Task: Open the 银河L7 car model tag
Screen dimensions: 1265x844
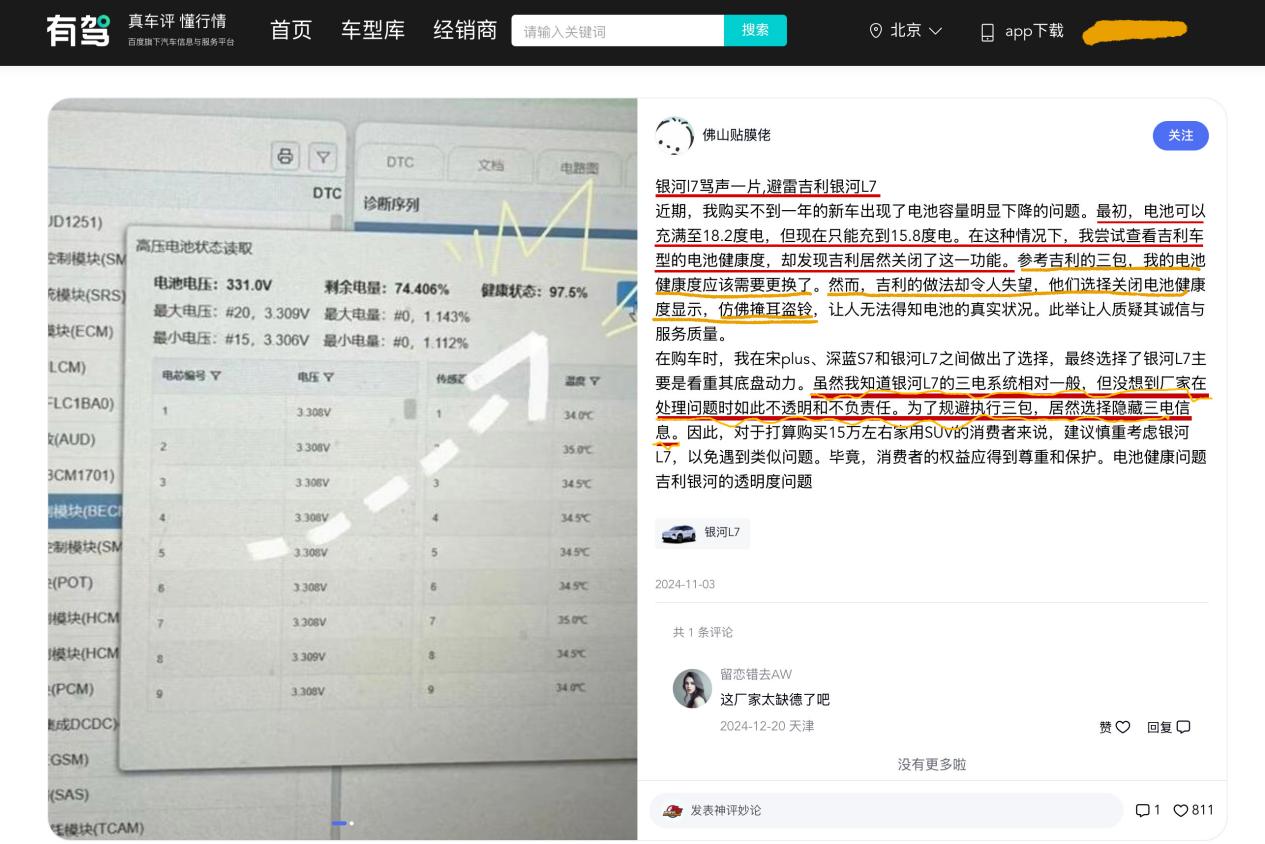Action: (702, 533)
